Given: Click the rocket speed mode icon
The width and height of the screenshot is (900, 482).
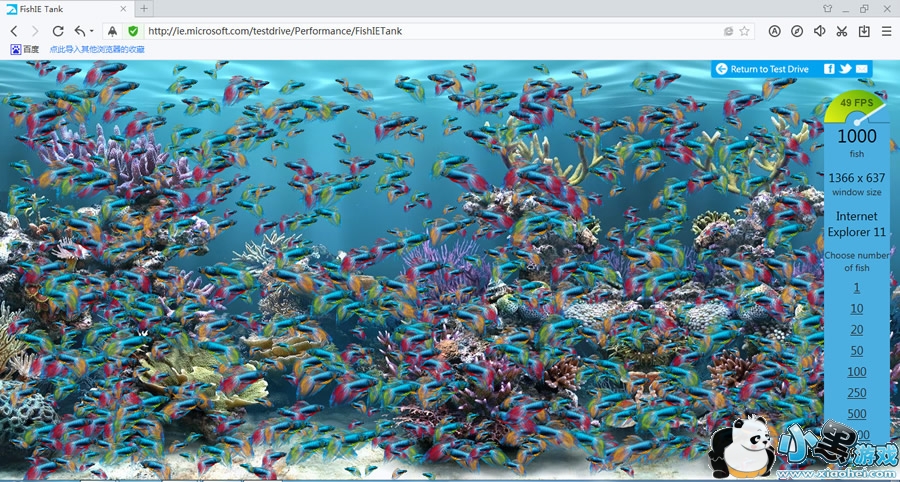Looking at the screenshot, I should [x=112, y=31].
